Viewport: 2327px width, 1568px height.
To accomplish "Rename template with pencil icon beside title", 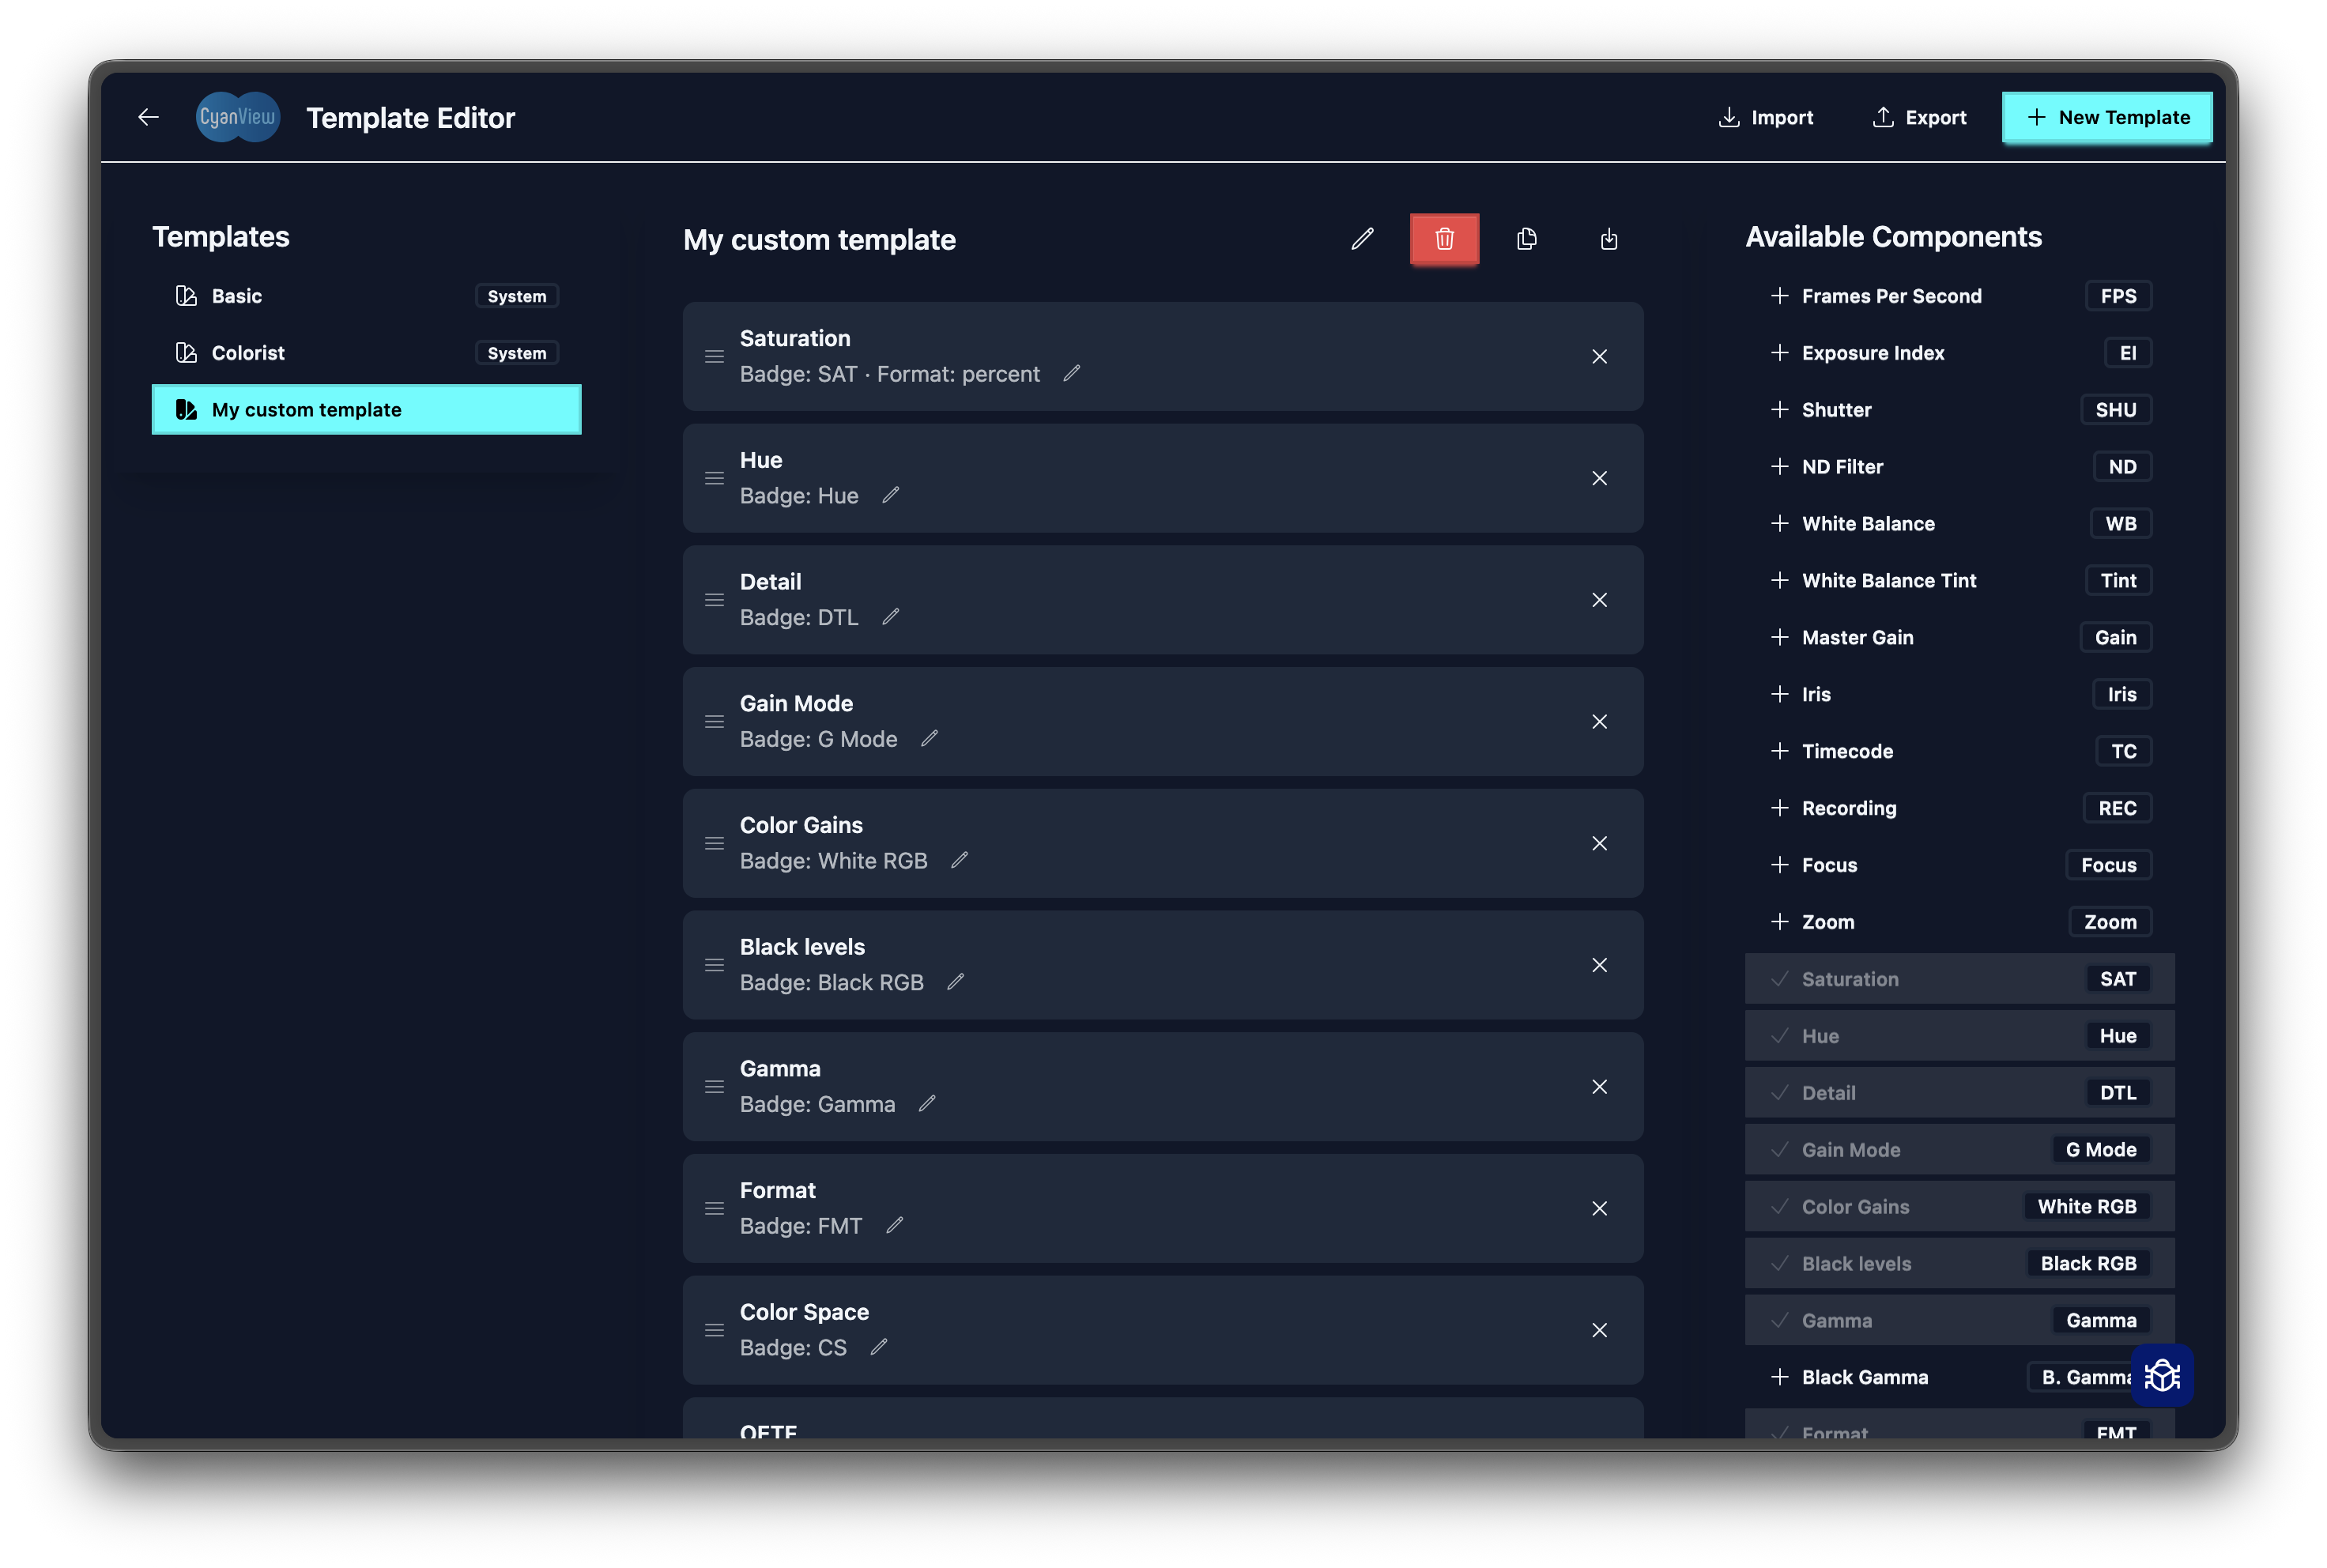I will pyautogui.click(x=1362, y=239).
